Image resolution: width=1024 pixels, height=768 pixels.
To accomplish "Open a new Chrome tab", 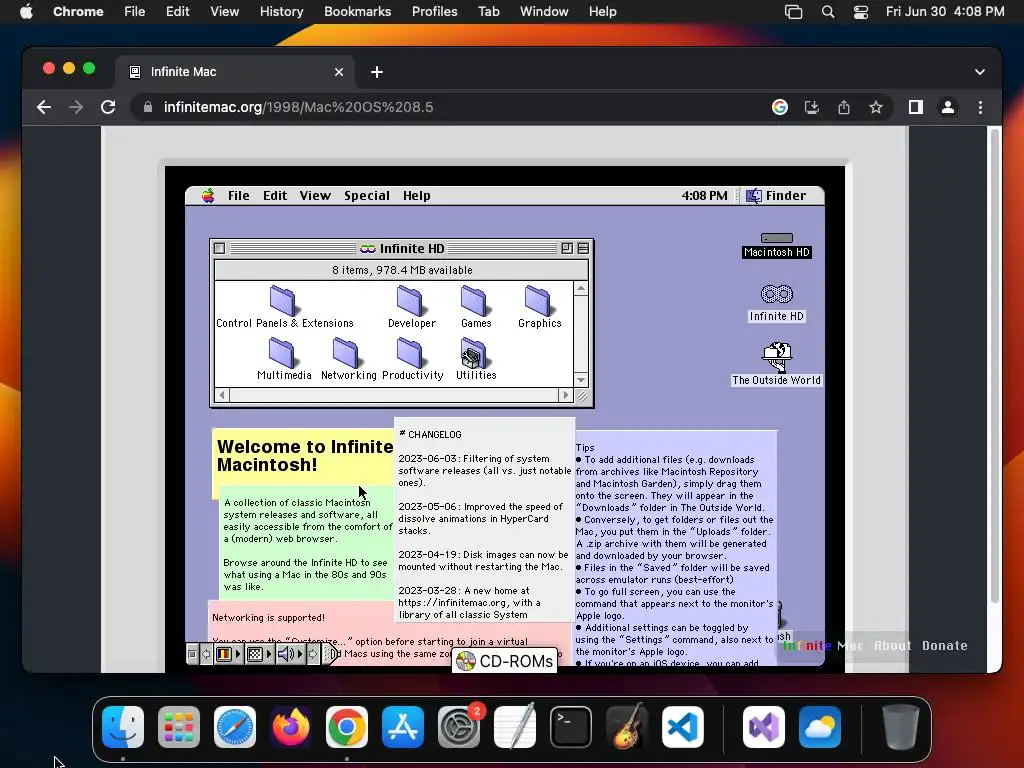I will pyautogui.click(x=377, y=72).
